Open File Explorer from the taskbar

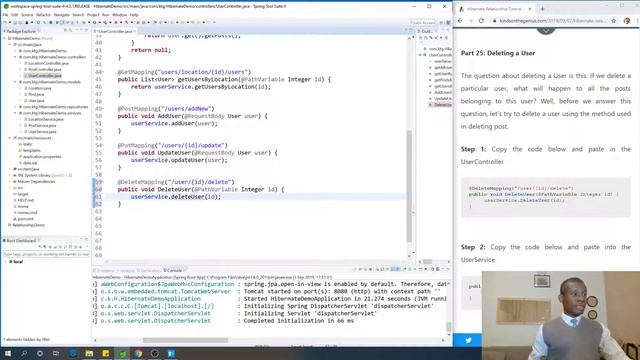tap(89, 353)
